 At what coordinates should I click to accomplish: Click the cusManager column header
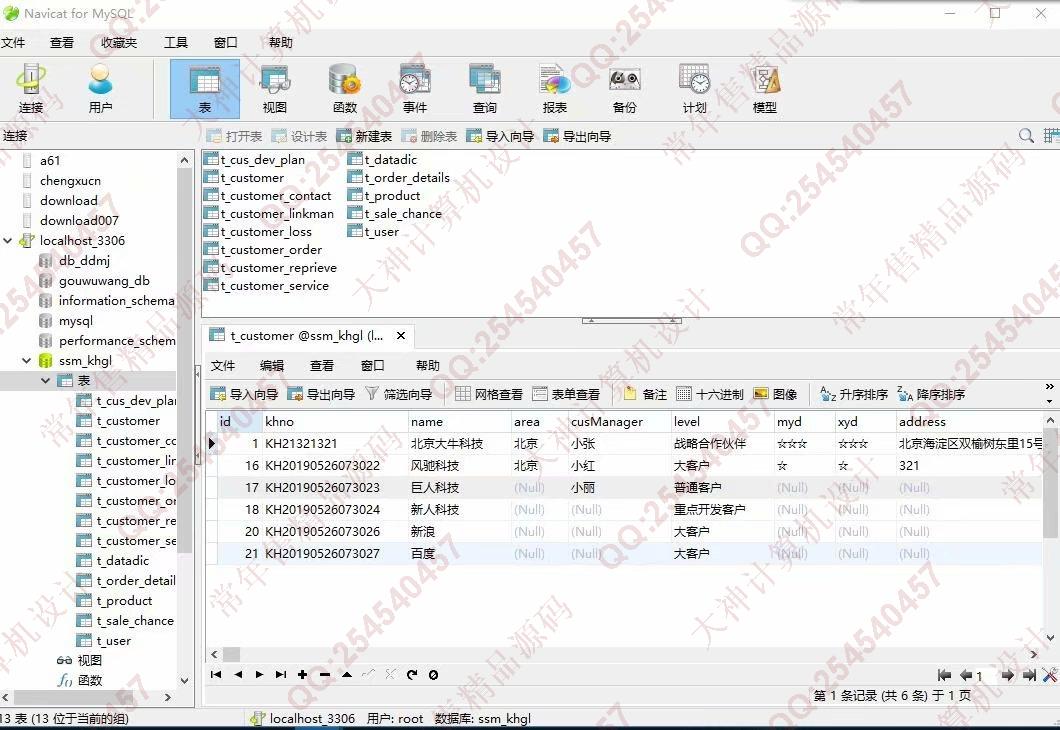point(619,422)
